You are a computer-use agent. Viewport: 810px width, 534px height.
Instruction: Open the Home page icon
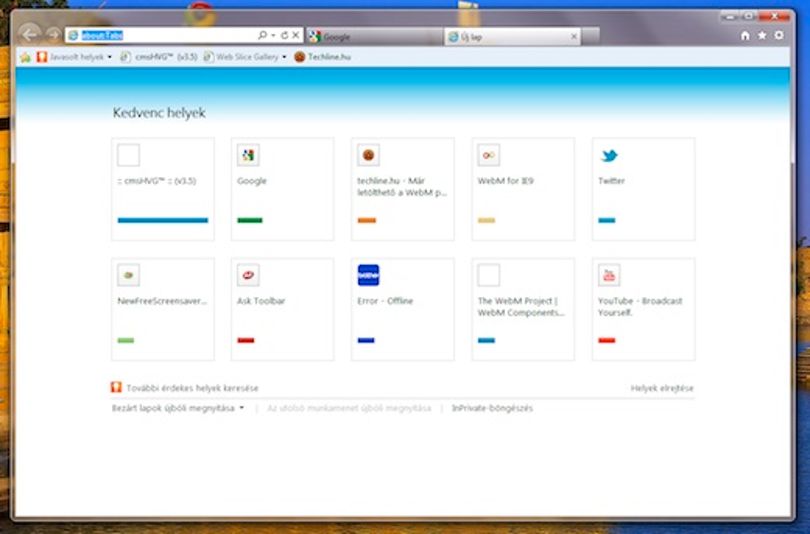pyautogui.click(x=745, y=36)
